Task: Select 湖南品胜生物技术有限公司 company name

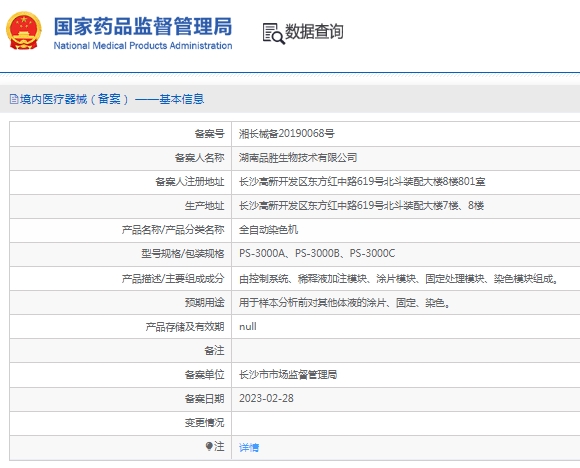Action: click(298, 158)
